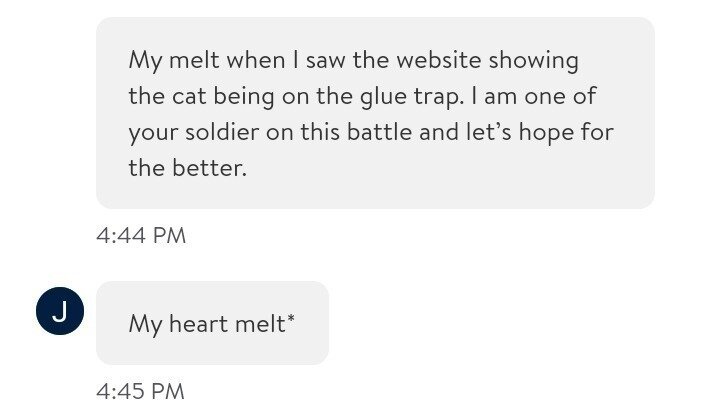The width and height of the screenshot is (720, 405).
Task: Click the 4:44 PM timestamp
Action: click(141, 235)
